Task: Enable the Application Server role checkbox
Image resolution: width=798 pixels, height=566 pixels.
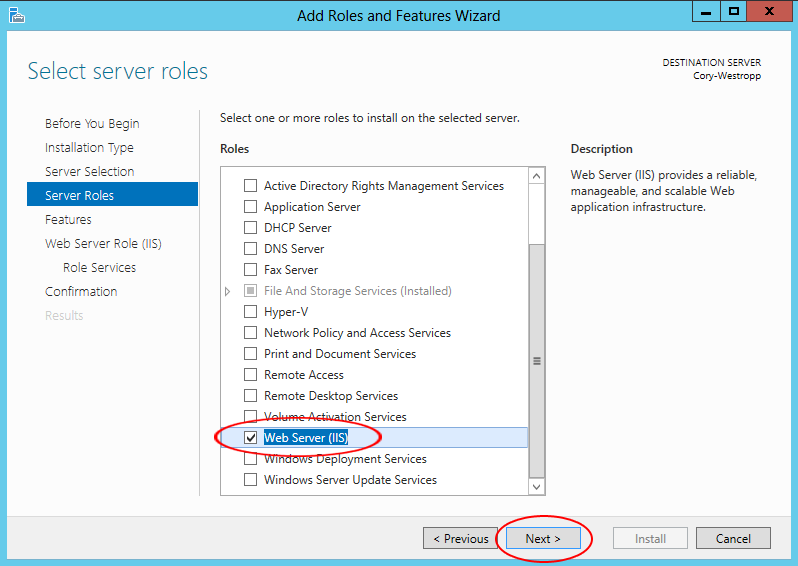Action: (250, 207)
